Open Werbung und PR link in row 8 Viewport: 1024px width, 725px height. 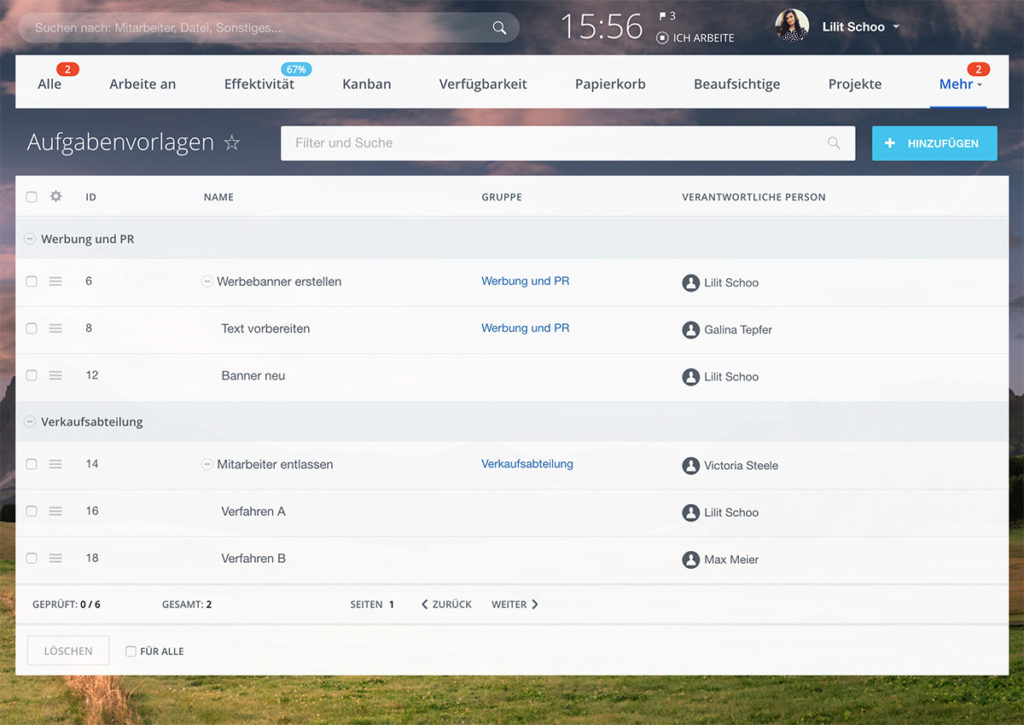point(525,328)
